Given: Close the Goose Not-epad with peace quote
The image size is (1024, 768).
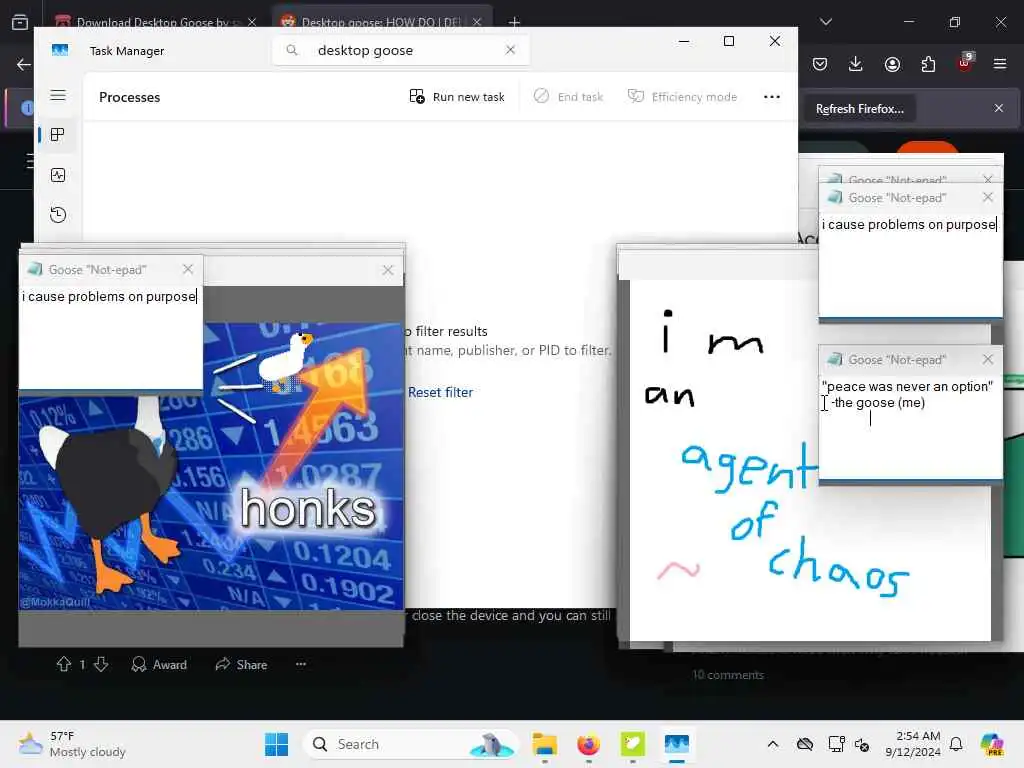Looking at the screenshot, I should (988, 359).
